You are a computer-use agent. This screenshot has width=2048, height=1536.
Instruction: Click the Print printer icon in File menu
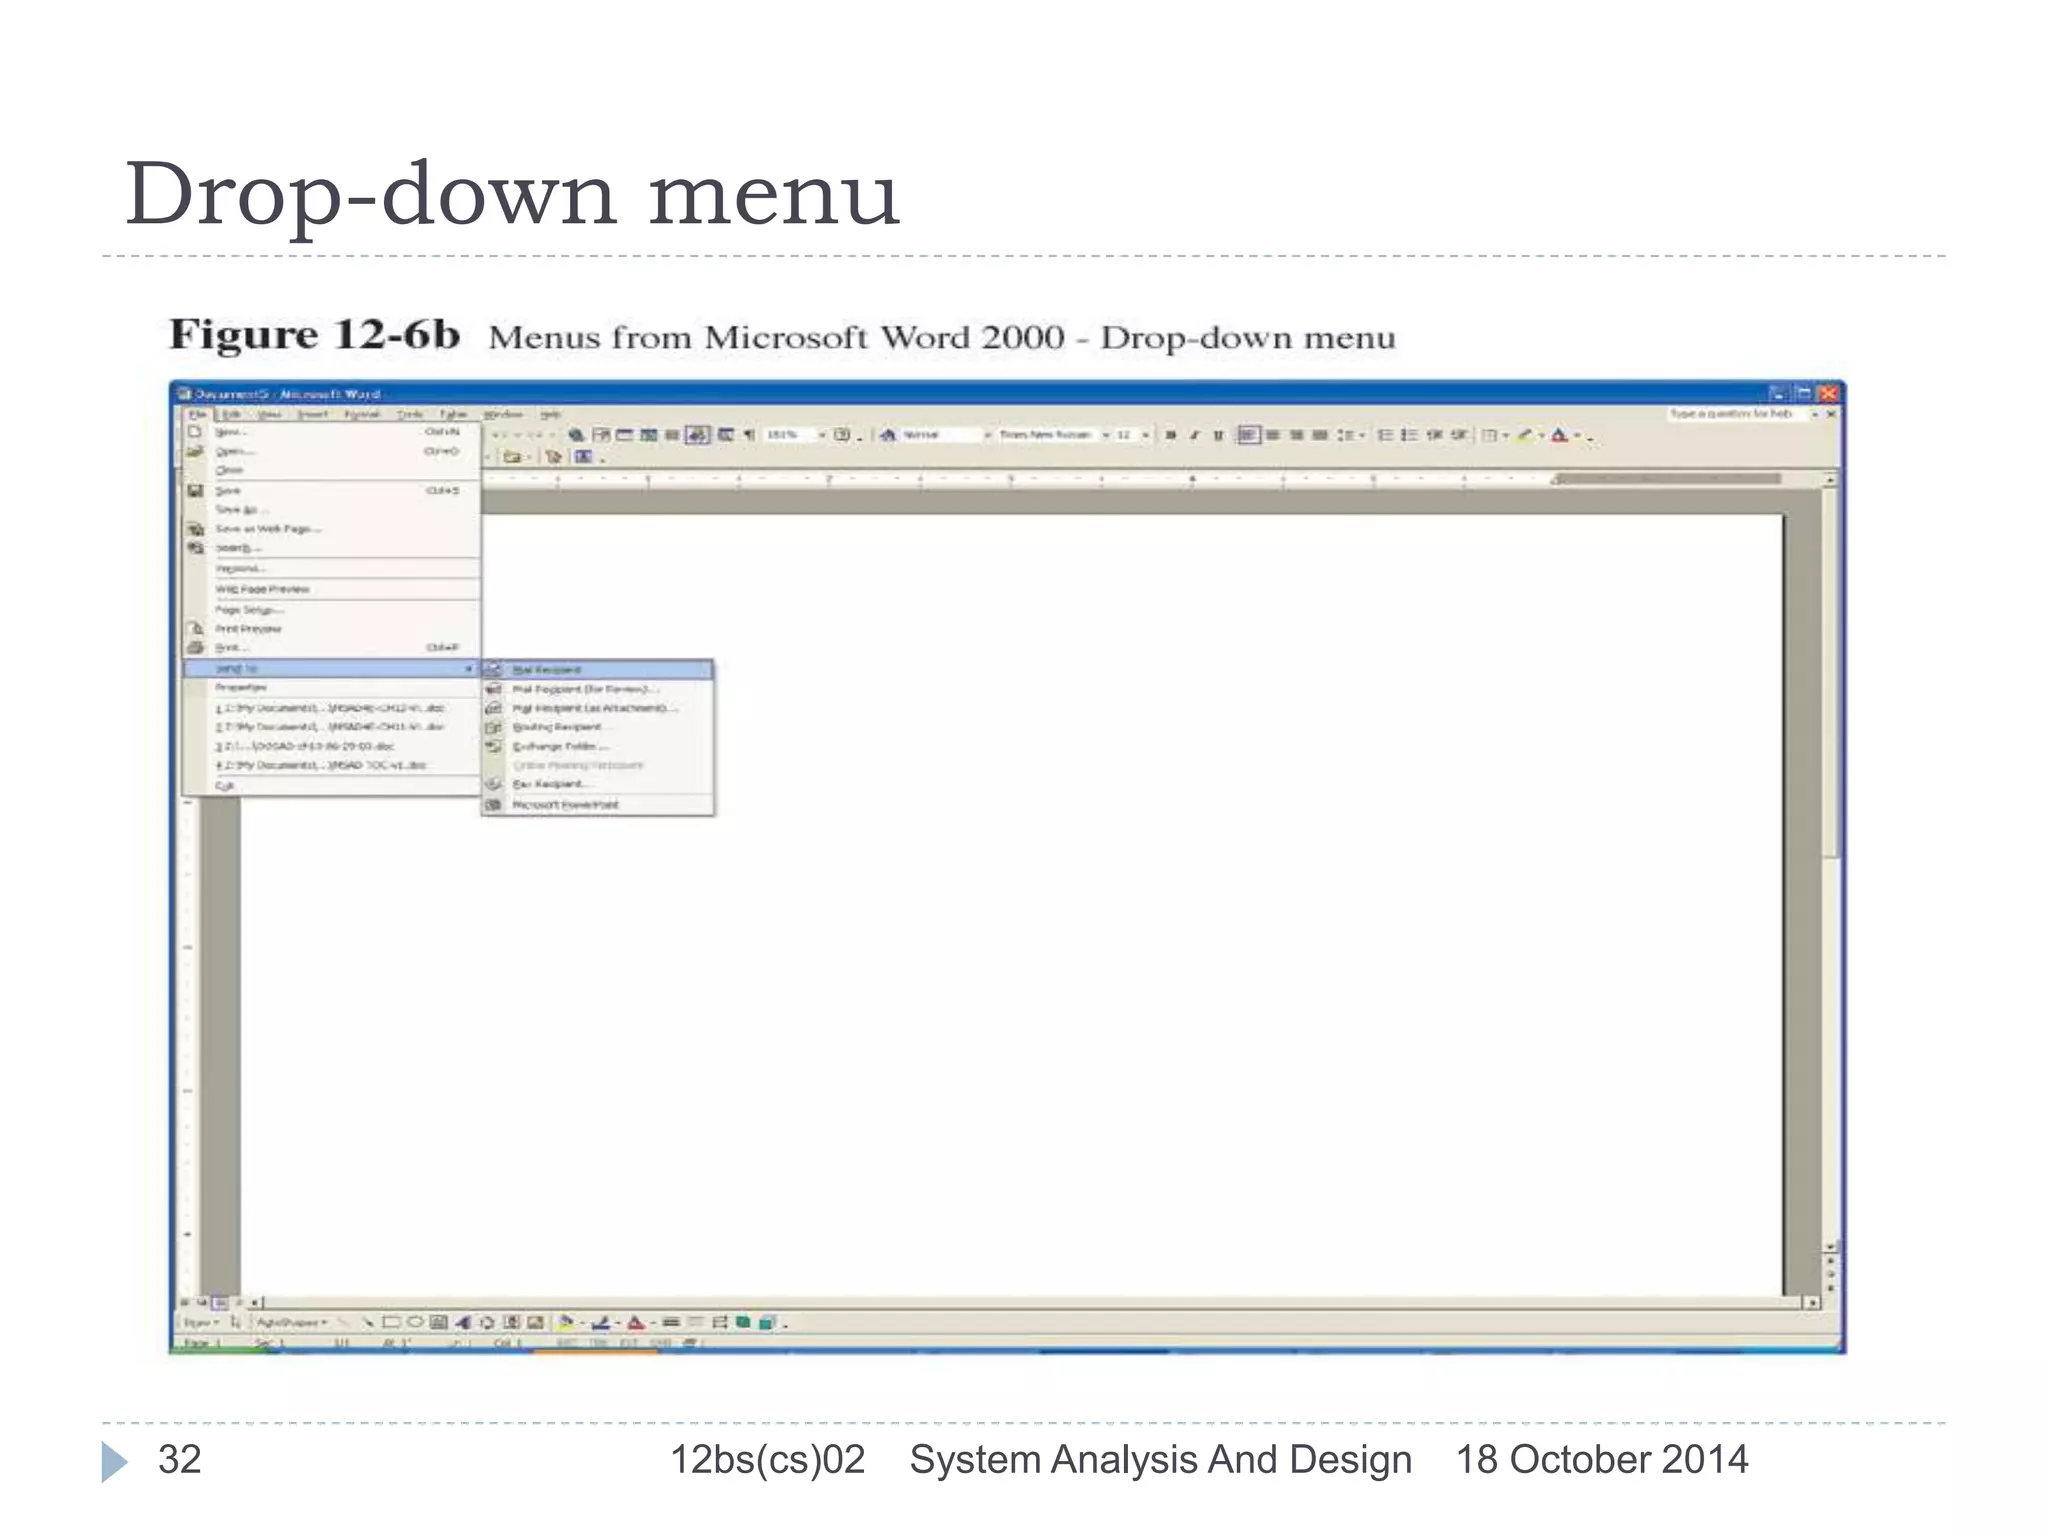coord(196,648)
